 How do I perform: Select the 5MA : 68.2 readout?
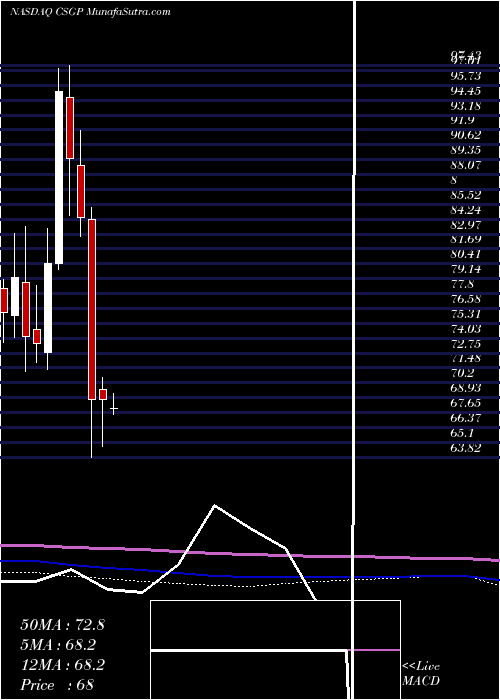pos(58,645)
